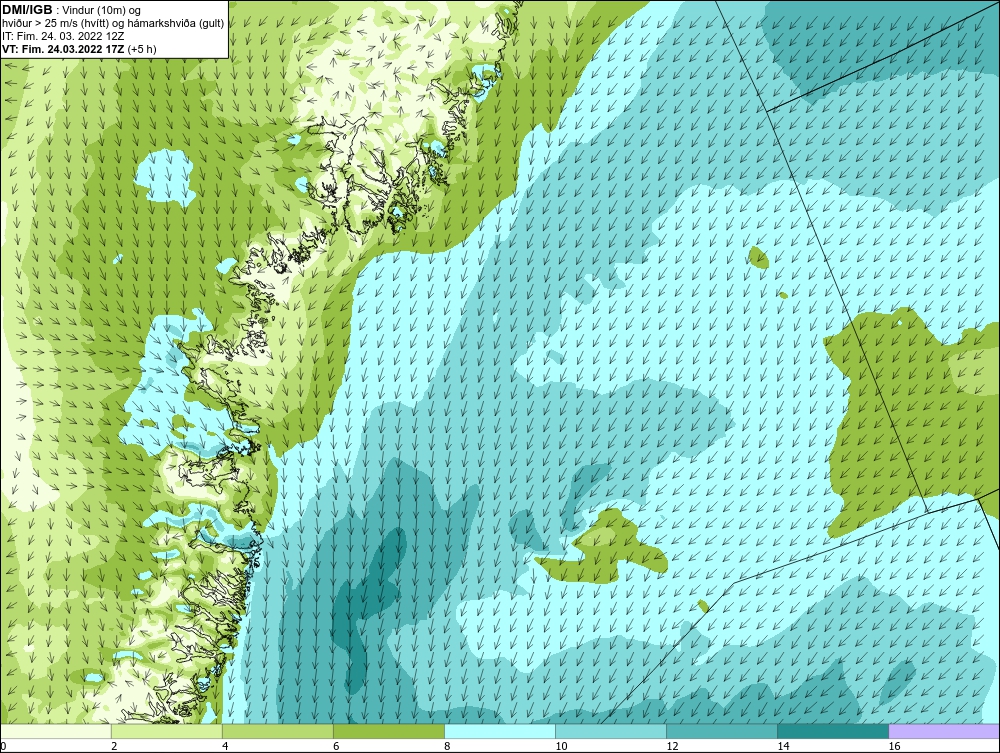Click the legend tick label 12

[x=672, y=746]
